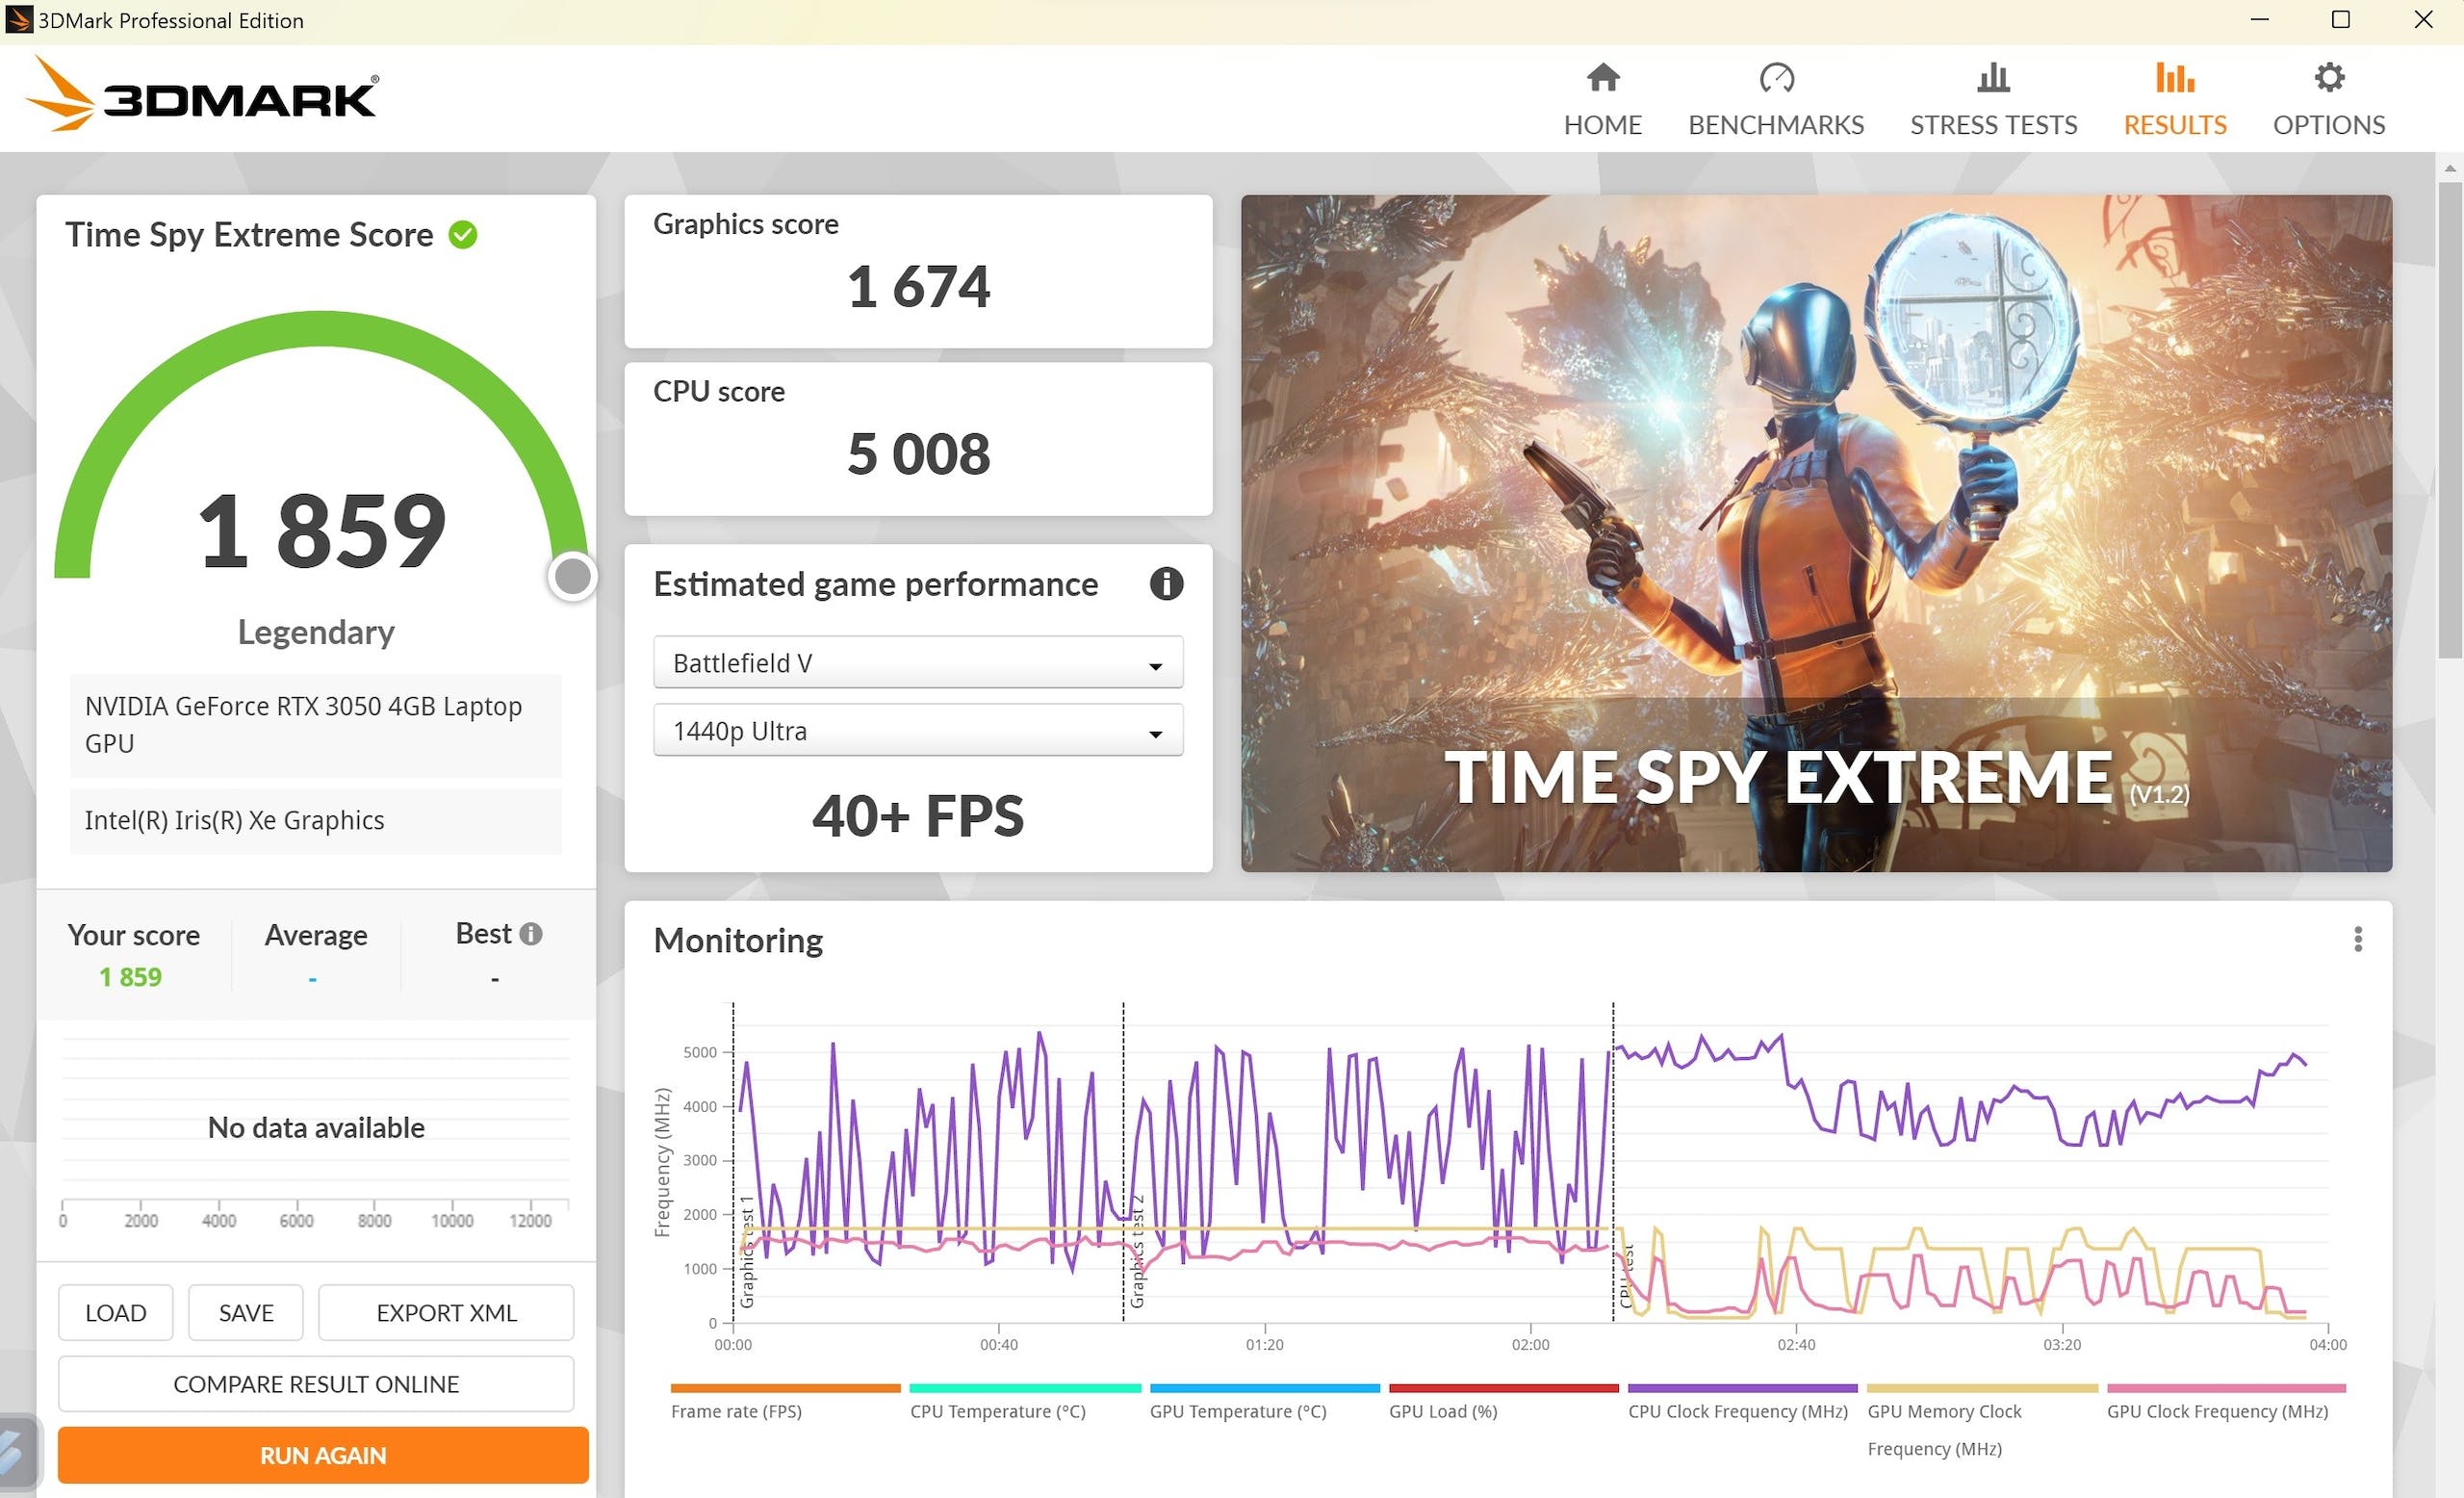
Task: Click the orange RUN AGAIN button
Action: (x=323, y=1455)
